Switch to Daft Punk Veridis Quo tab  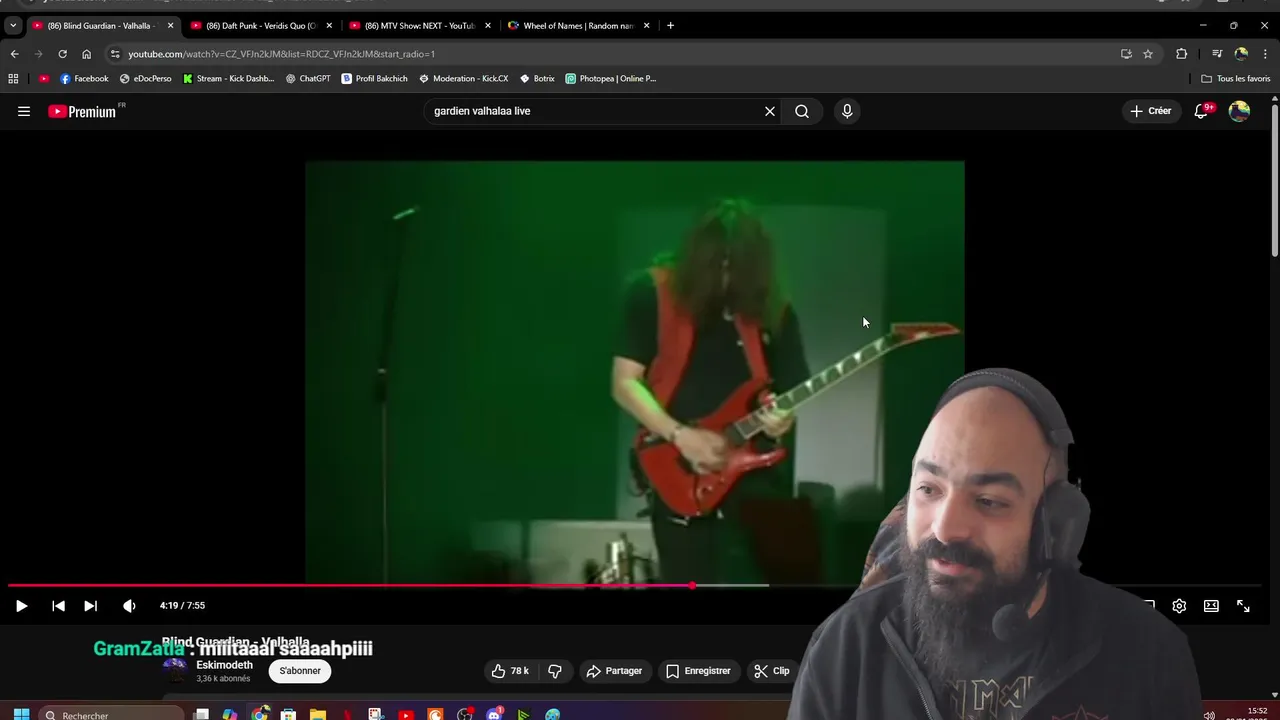(260, 25)
